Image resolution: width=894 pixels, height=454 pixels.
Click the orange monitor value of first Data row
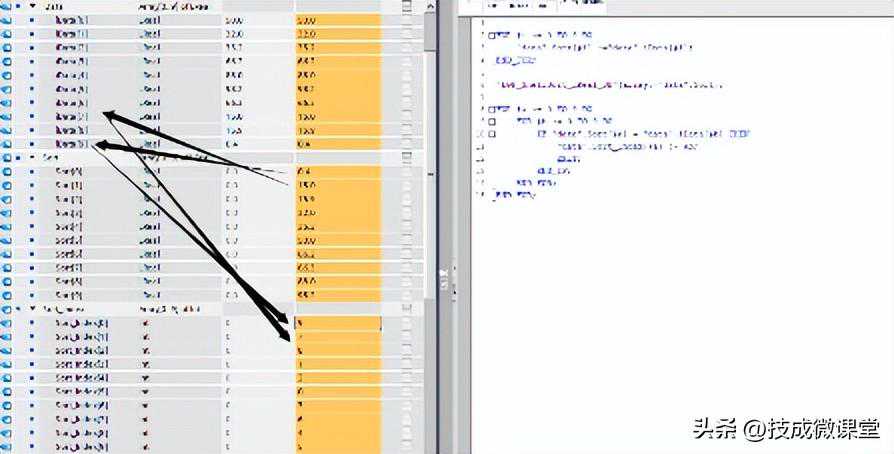338,20
